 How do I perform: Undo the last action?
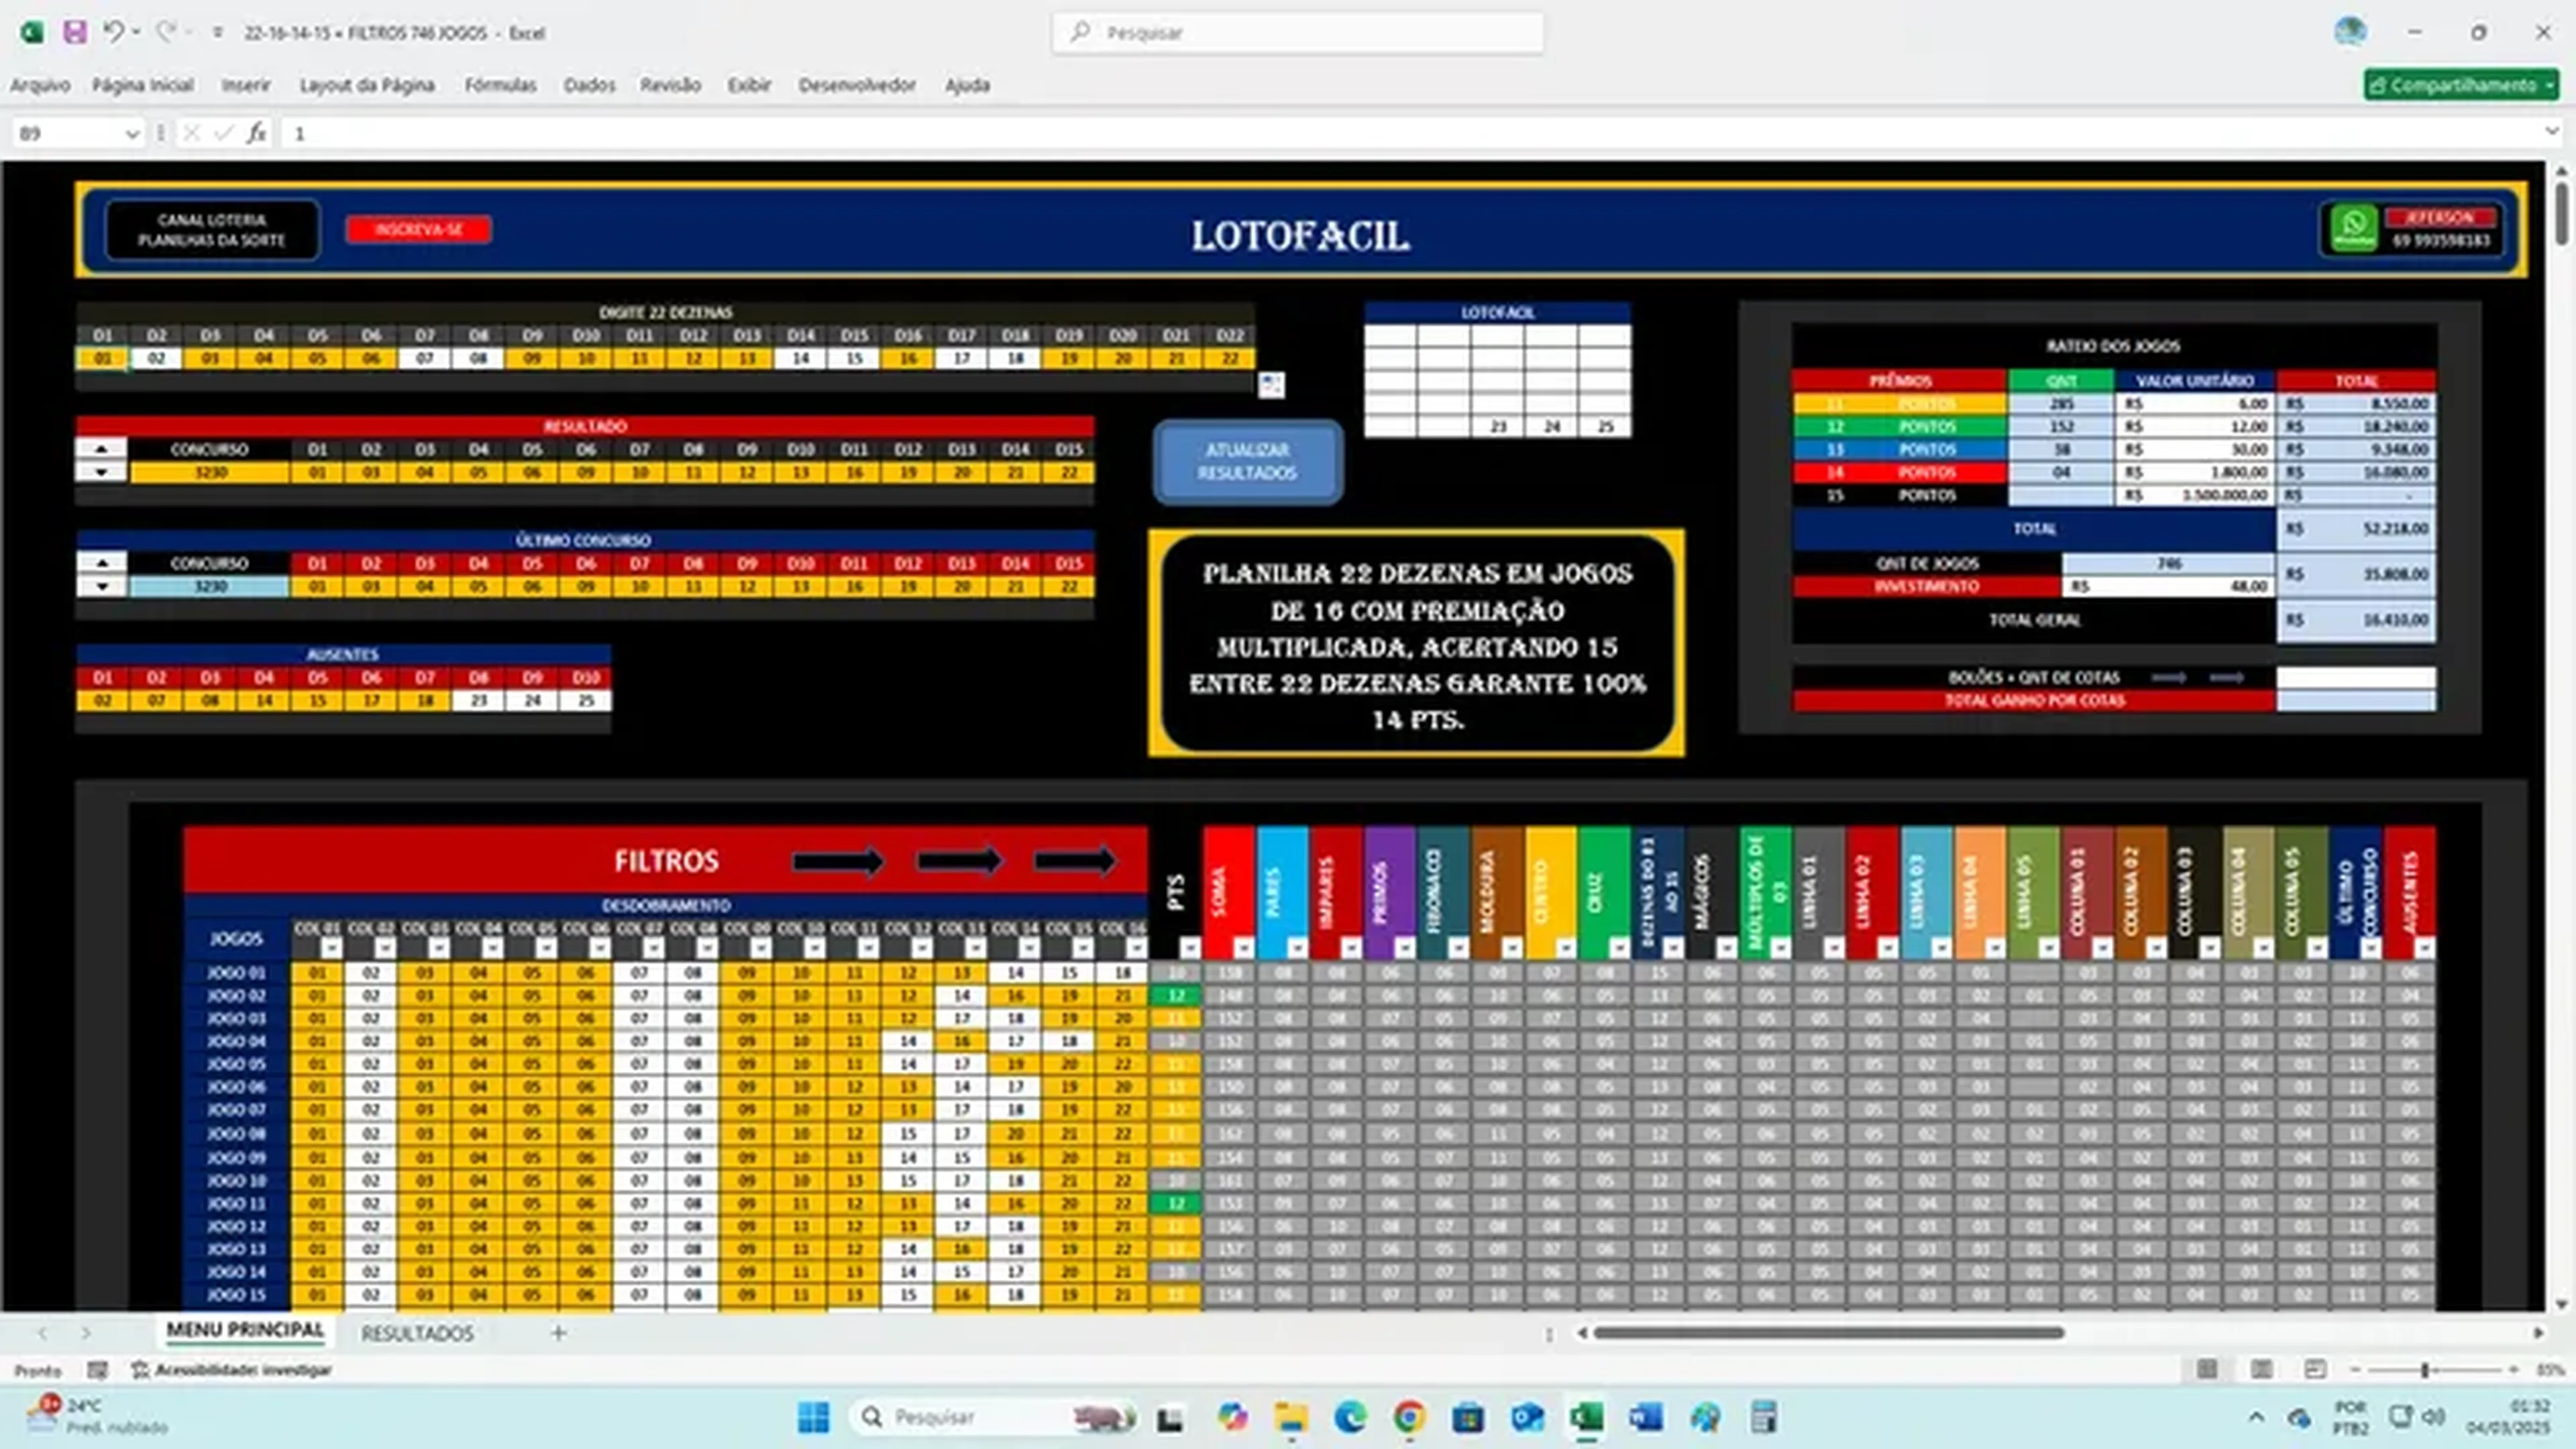(x=113, y=32)
